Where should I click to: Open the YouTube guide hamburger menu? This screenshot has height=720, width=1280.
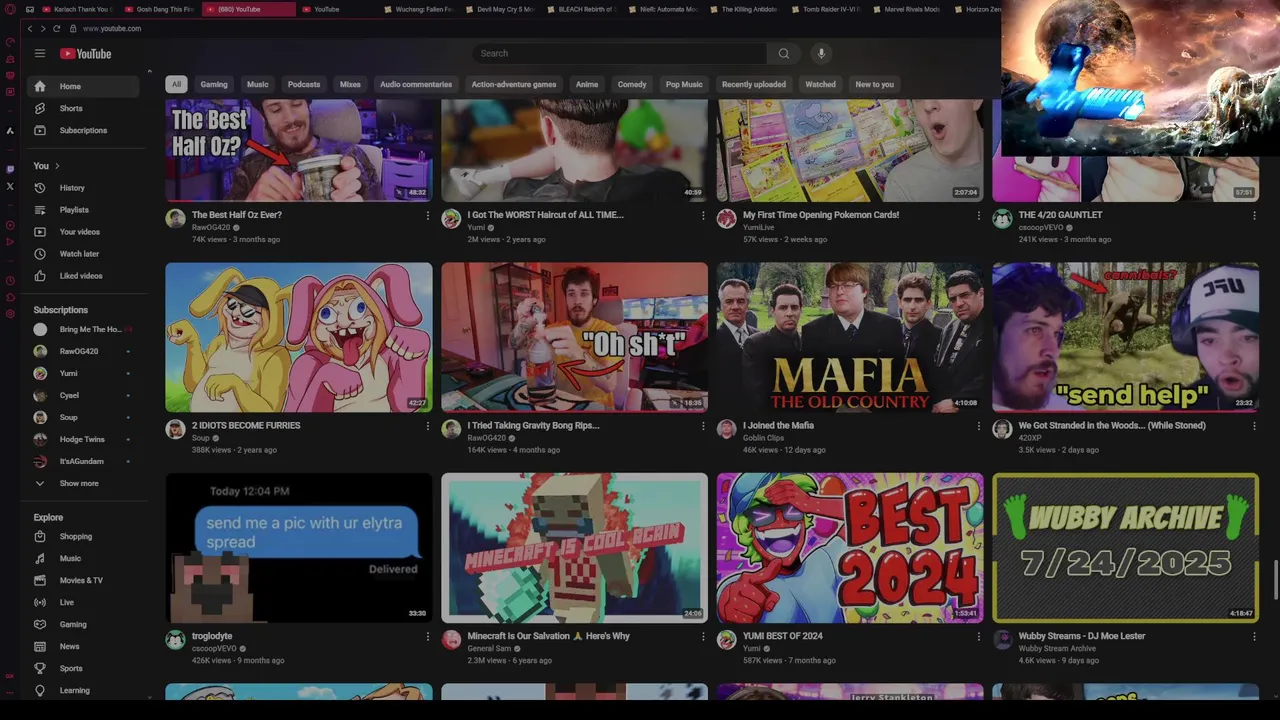(40, 54)
